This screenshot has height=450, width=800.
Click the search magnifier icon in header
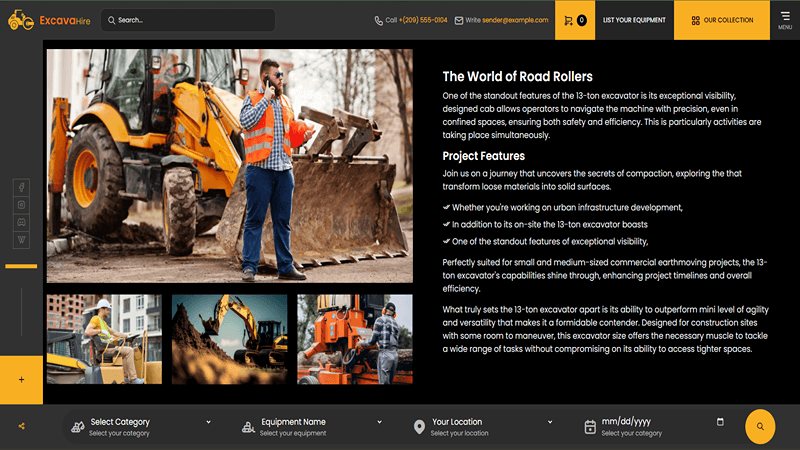111,20
